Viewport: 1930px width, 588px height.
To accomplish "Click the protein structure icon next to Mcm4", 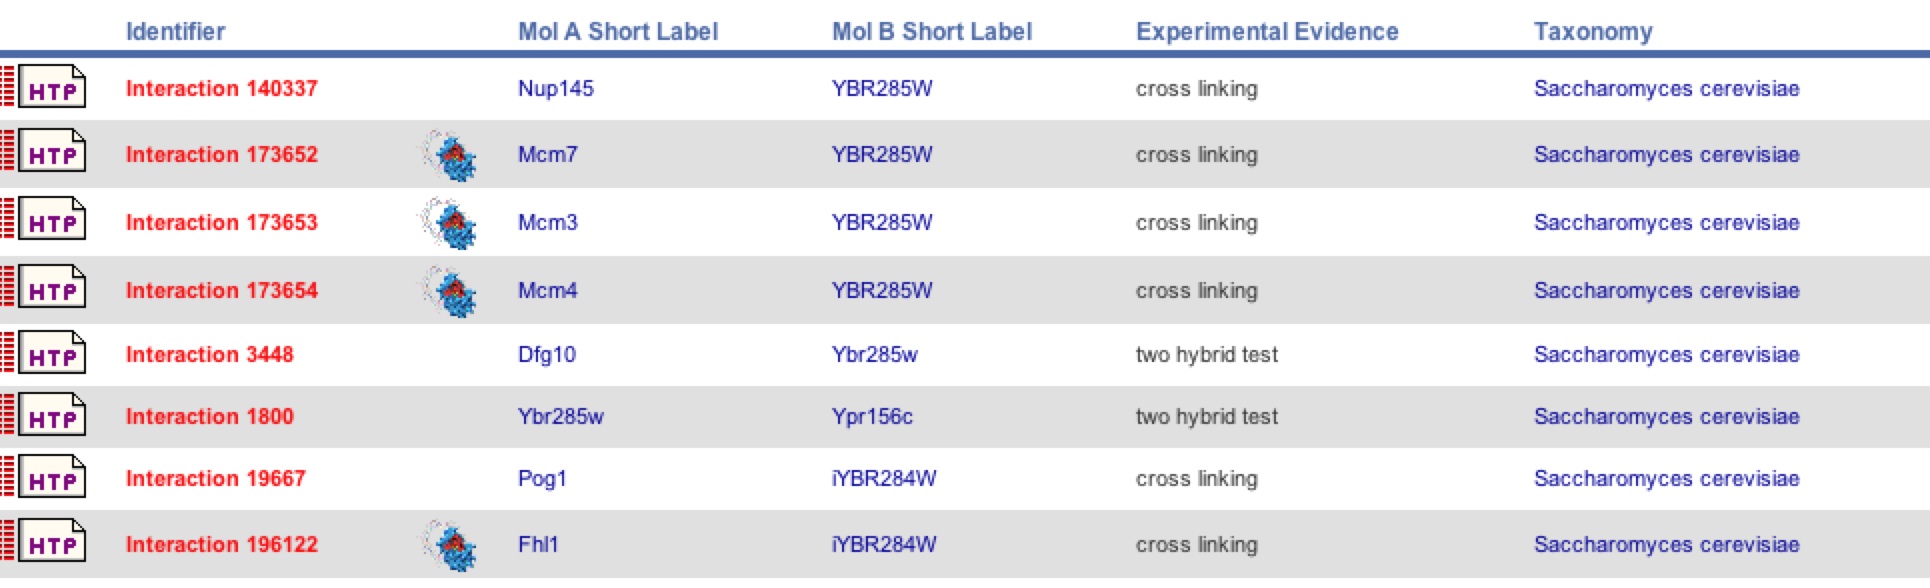I will tap(449, 291).
